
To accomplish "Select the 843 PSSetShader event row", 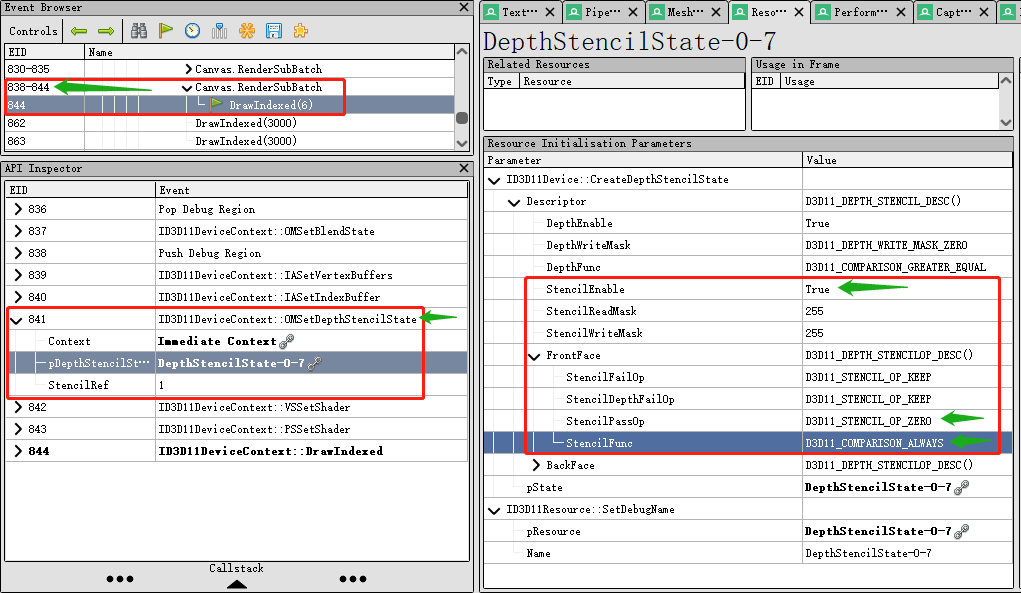I will tap(236, 429).
